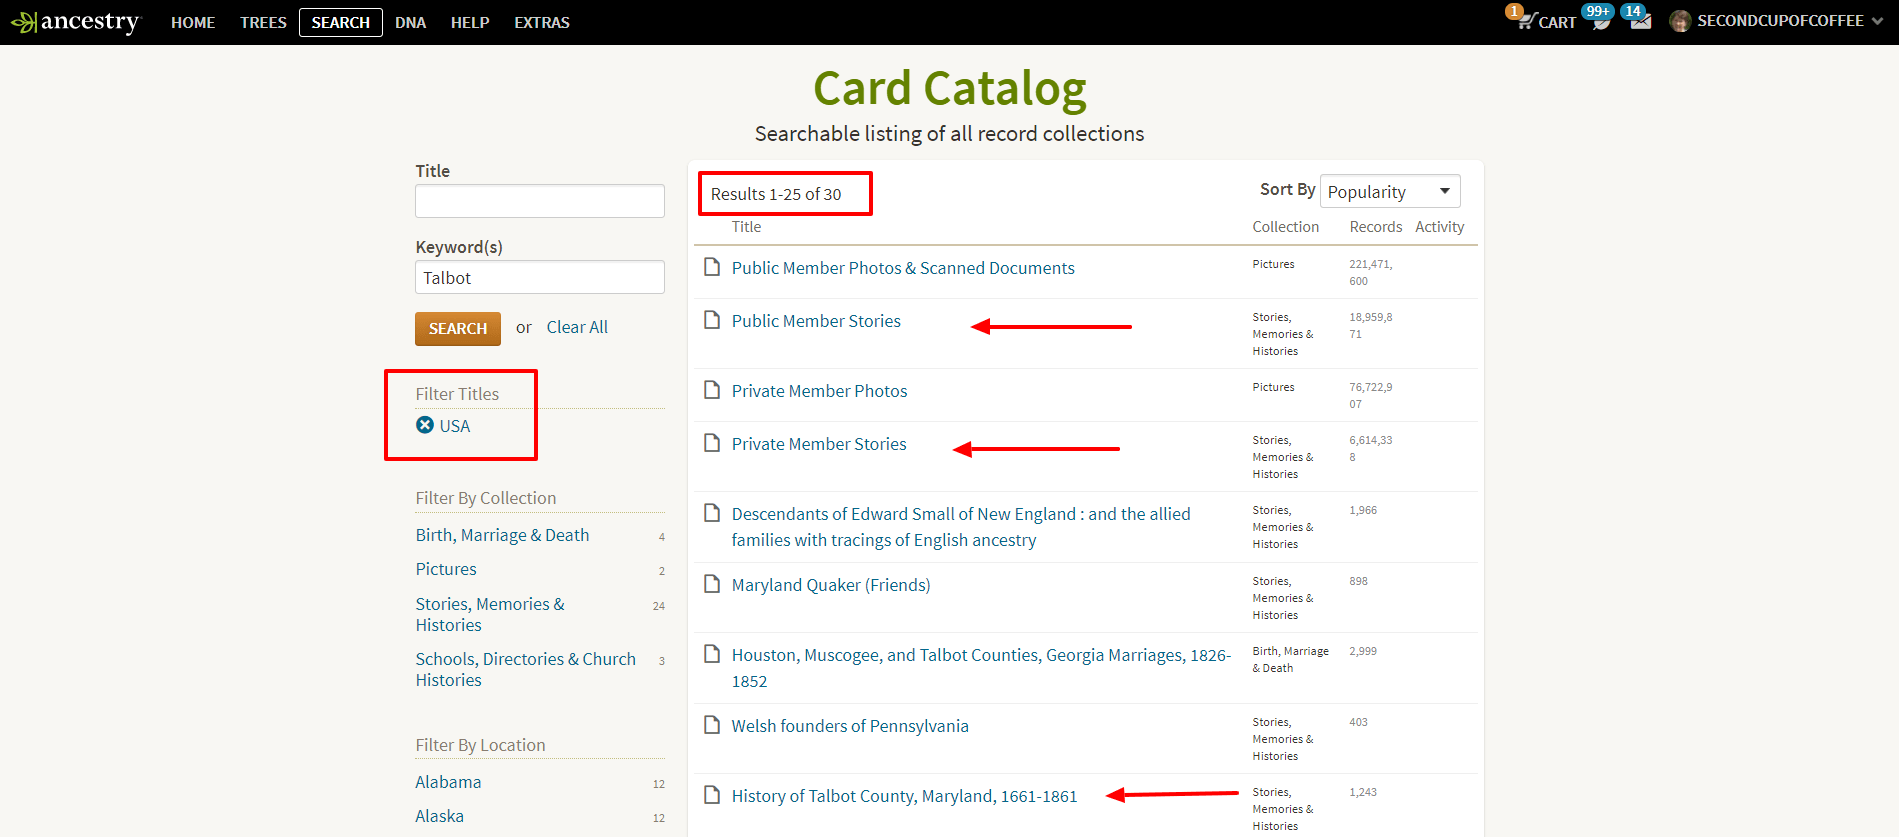Filter by Pictures collection
This screenshot has width=1899, height=837.
click(446, 569)
